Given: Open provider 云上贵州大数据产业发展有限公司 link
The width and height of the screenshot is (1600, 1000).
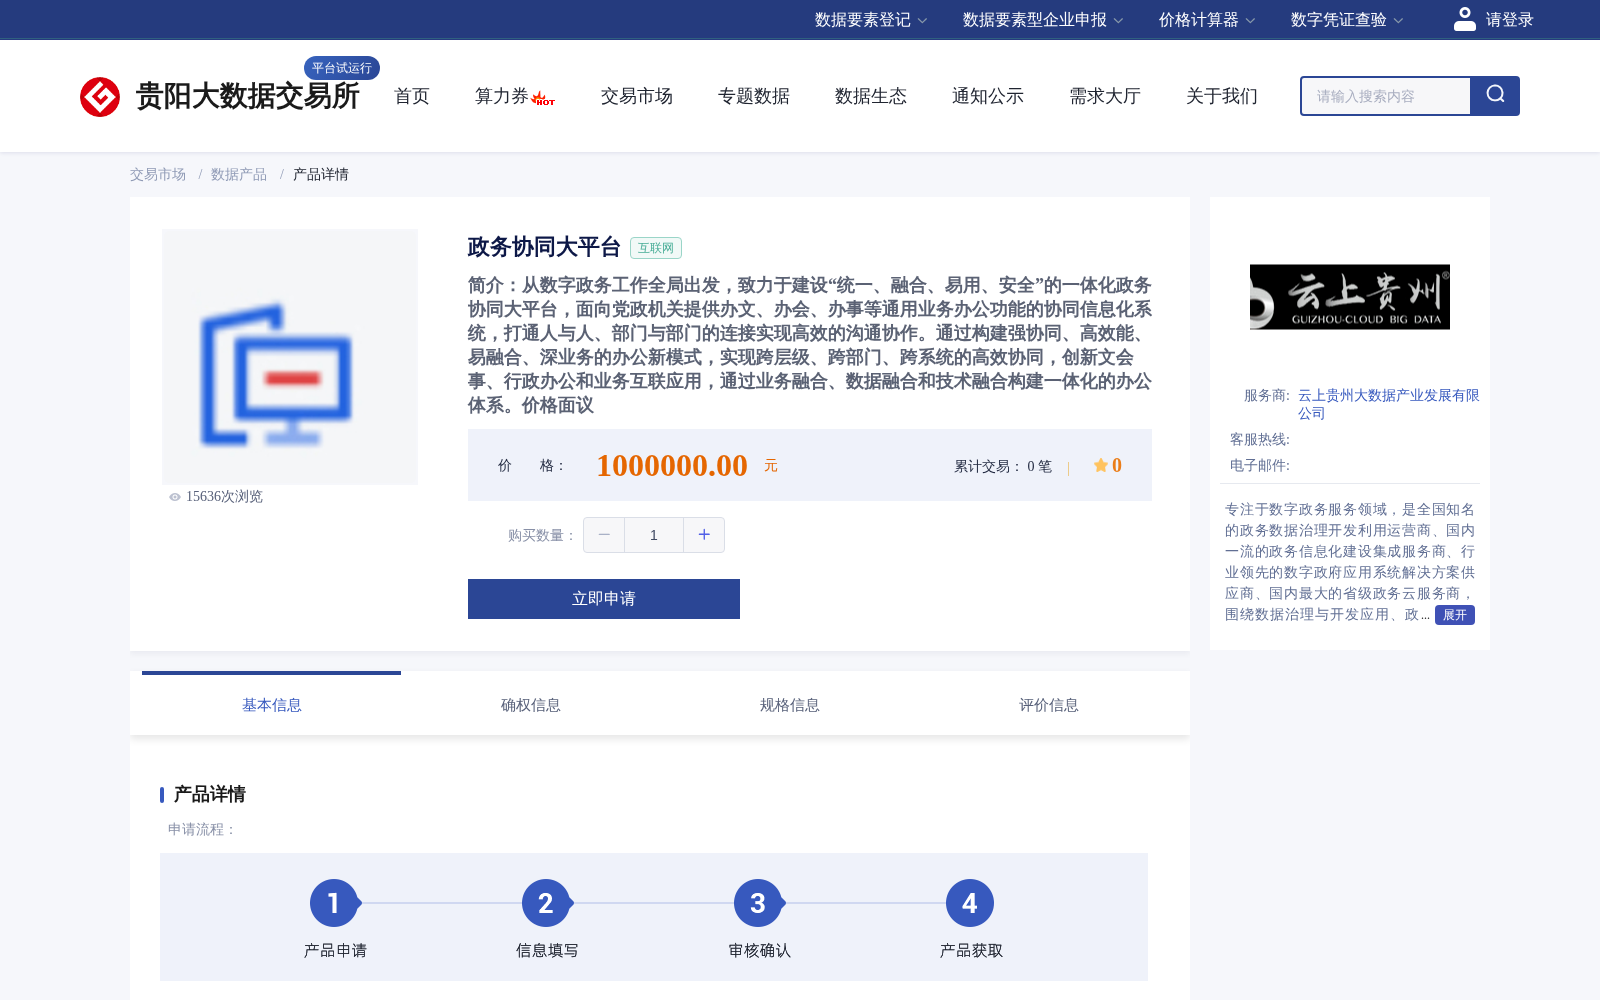Looking at the screenshot, I should pyautogui.click(x=1388, y=404).
